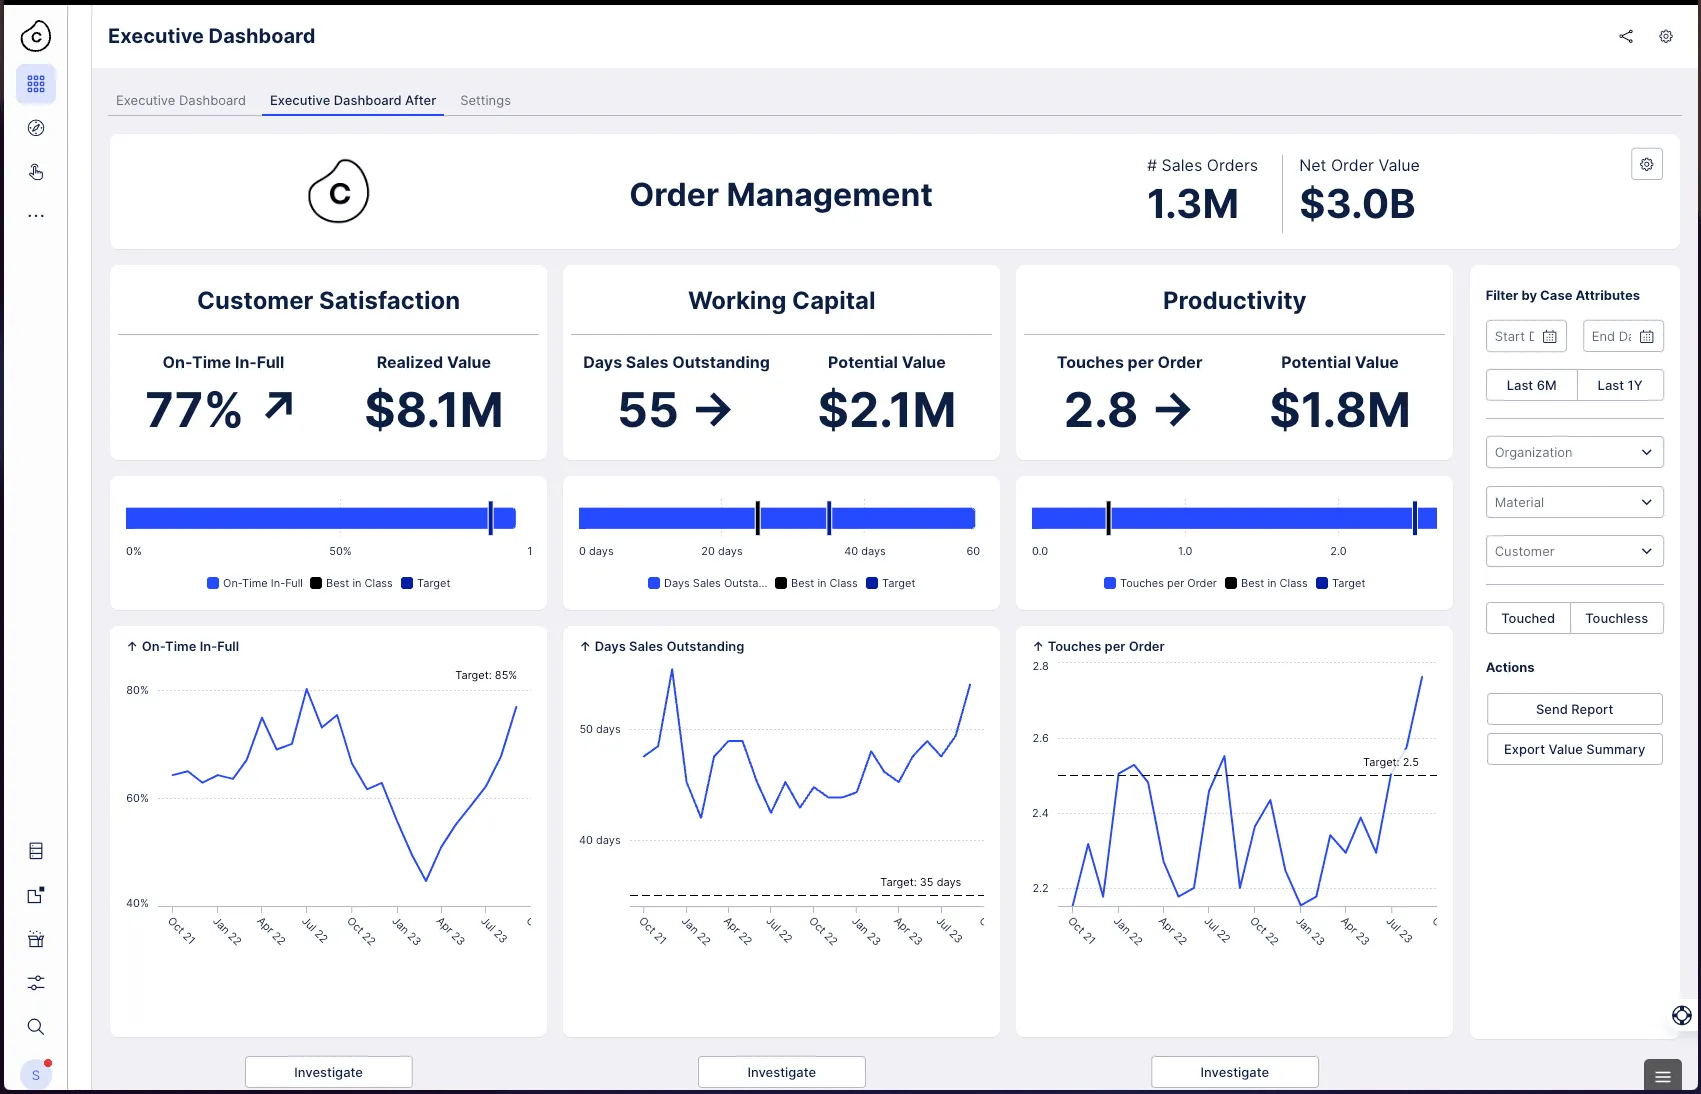Click the Working Capital $2.1M potential value
1701x1094 pixels.
[x=887, y=410]
